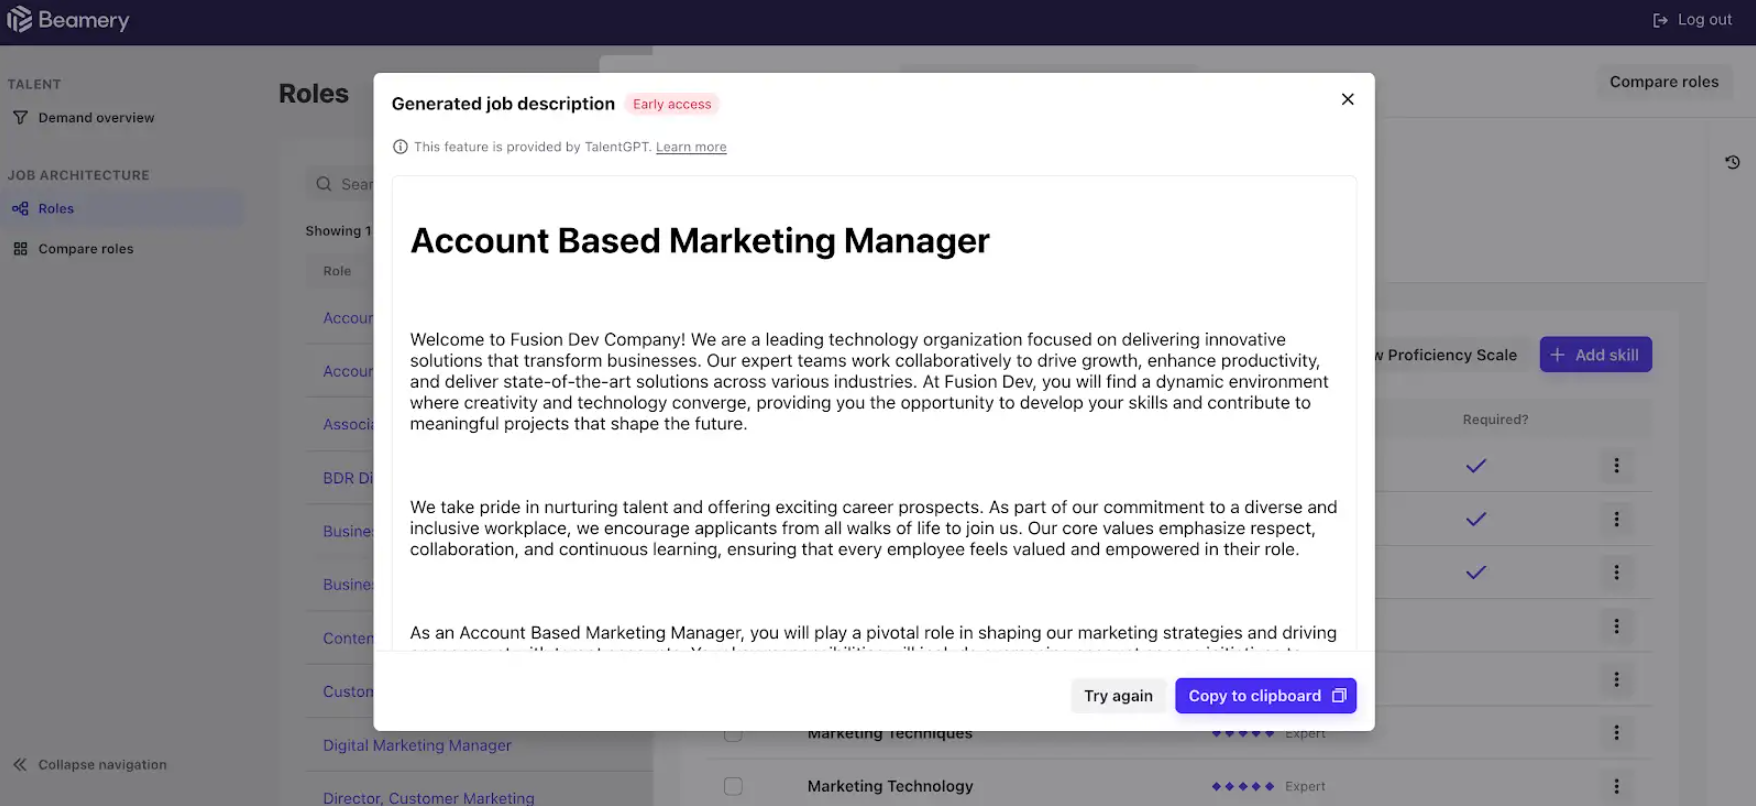Open options menu for Marketing Technology row
This screenshot has height=806, width=1756.
coord(1616,787)
